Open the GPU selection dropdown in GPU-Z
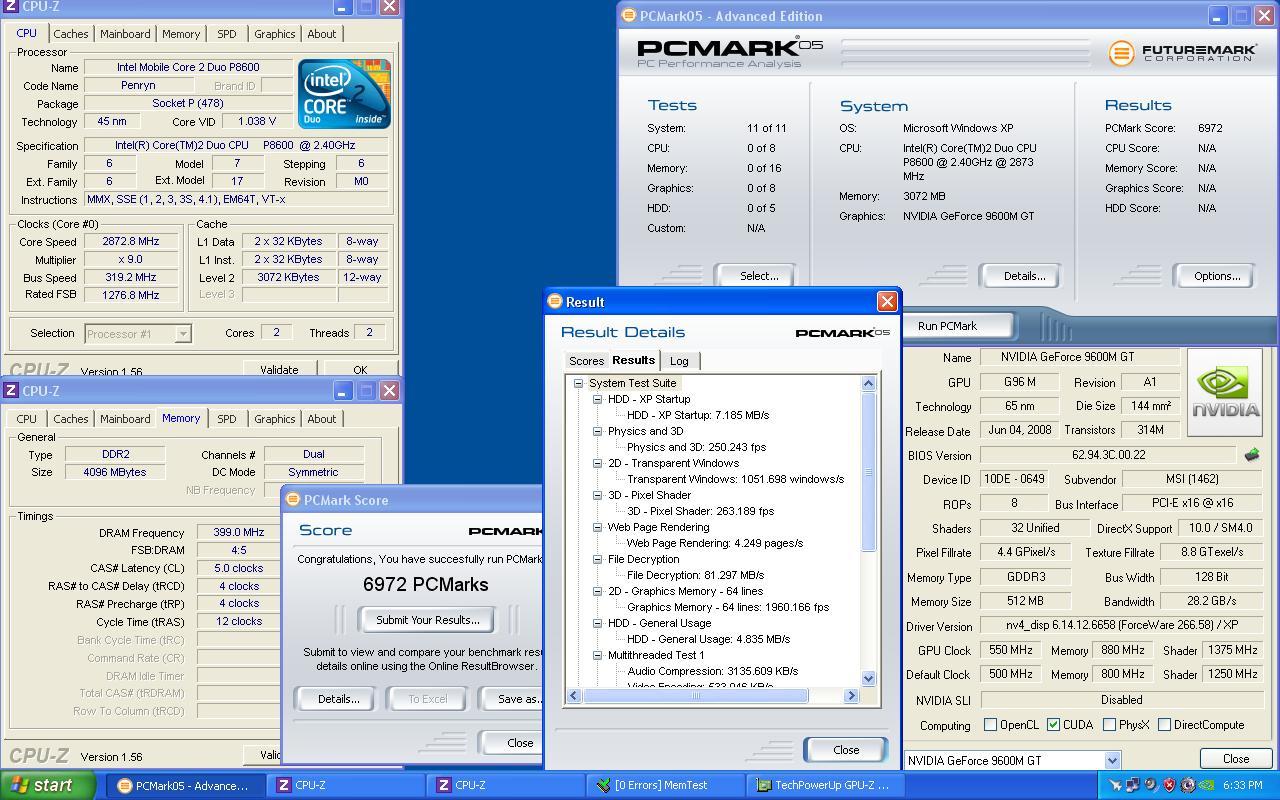The width and height of the screenshot is (1280, 800). (x=1111, y=761)
